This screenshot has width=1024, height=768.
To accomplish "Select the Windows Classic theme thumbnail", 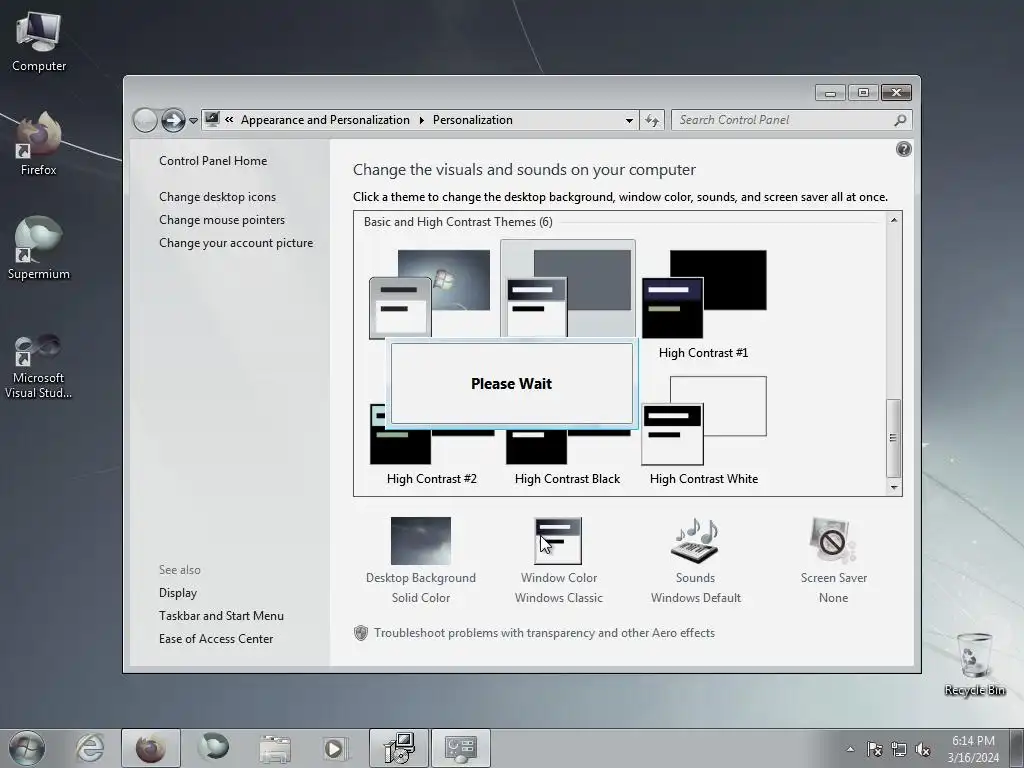I will click(x=568, y=291).
